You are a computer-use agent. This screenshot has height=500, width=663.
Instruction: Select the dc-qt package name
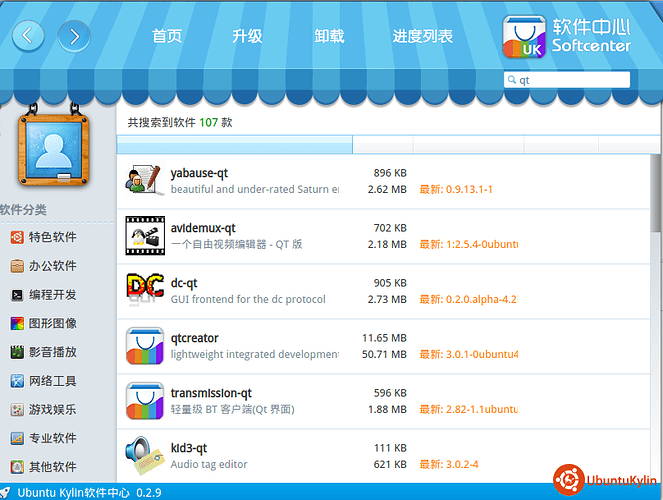point(184,283)
